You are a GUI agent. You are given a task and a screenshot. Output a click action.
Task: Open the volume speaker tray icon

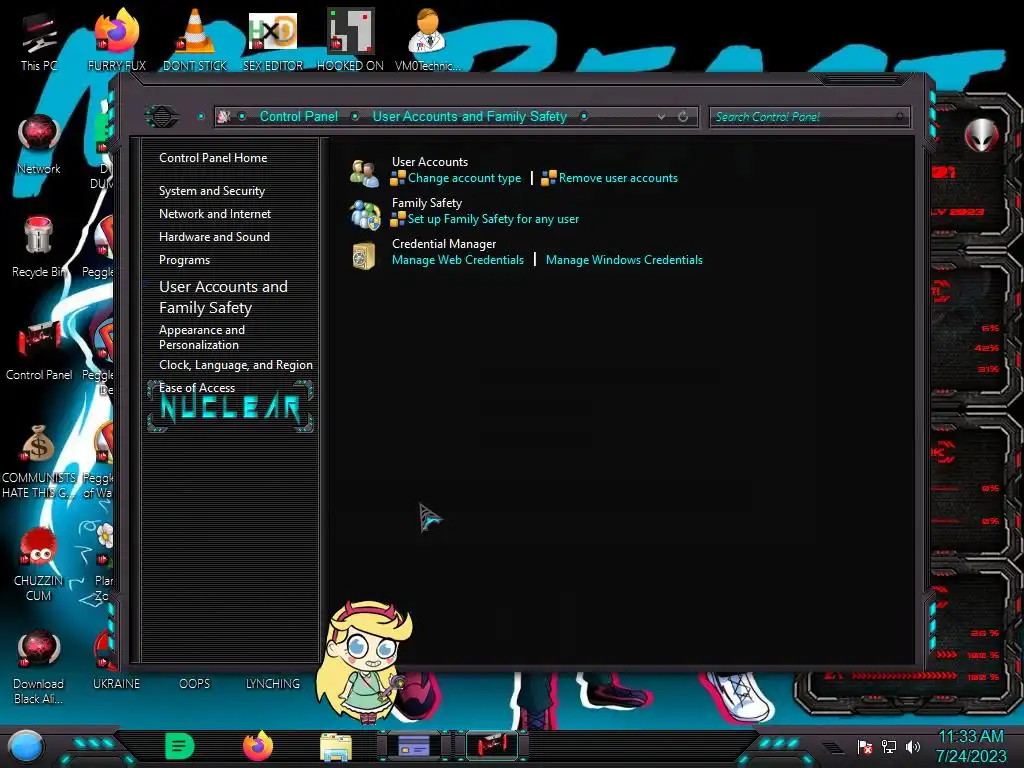pyautogui.click(x=913, y=747)
